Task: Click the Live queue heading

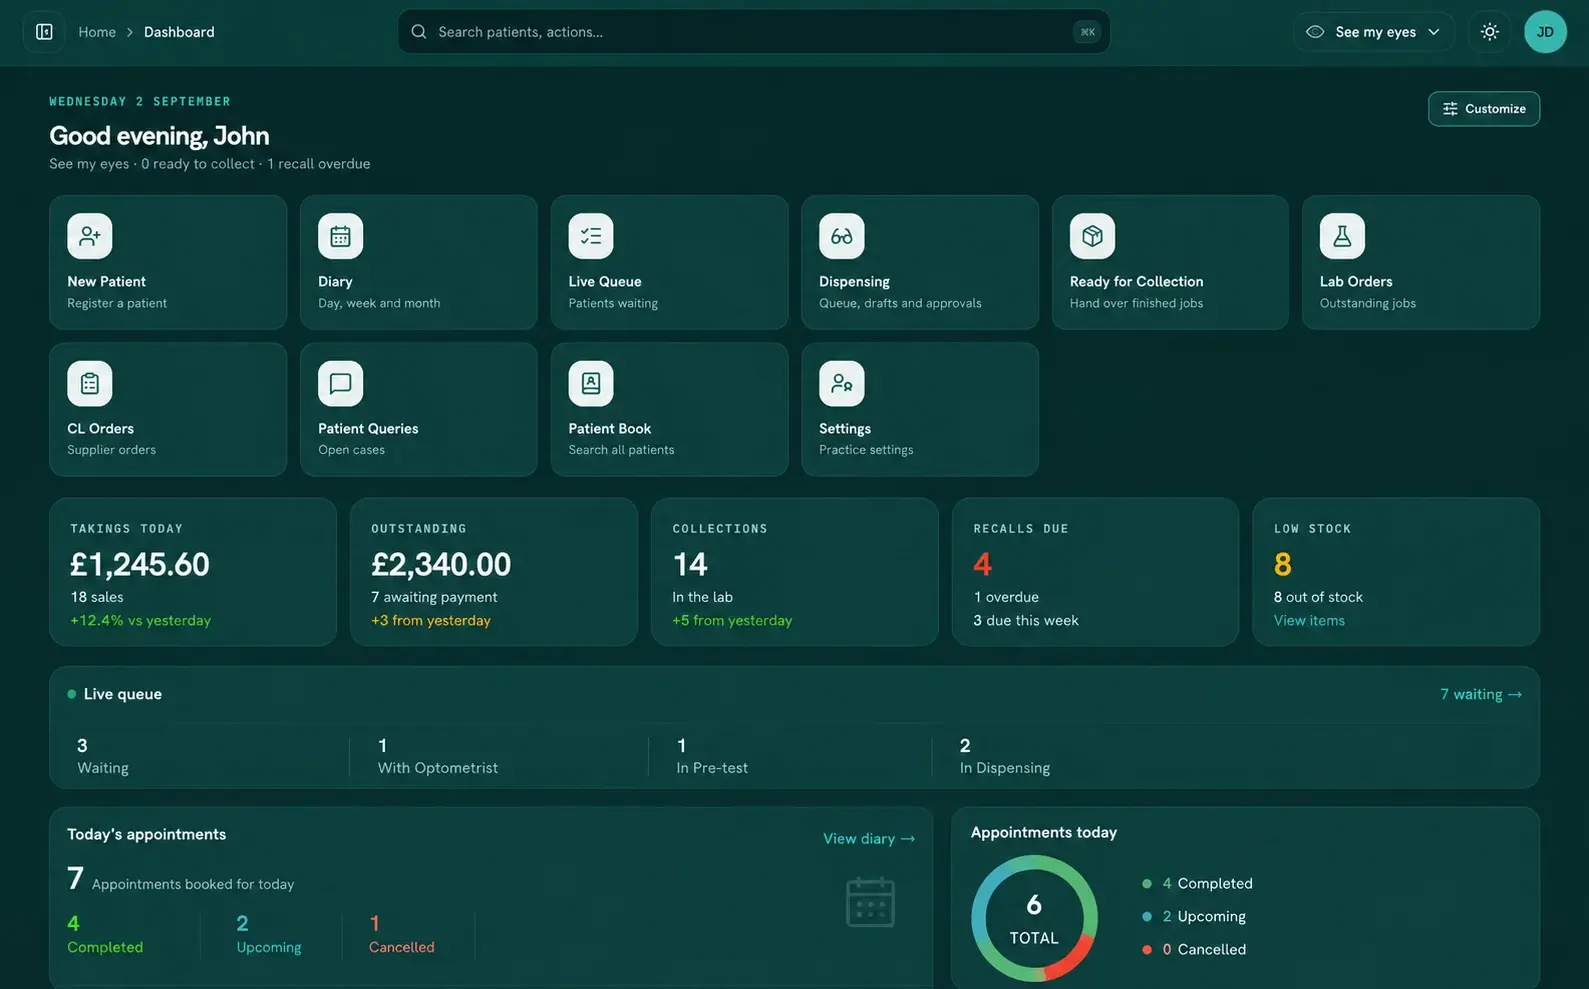Action: (122, 694)
